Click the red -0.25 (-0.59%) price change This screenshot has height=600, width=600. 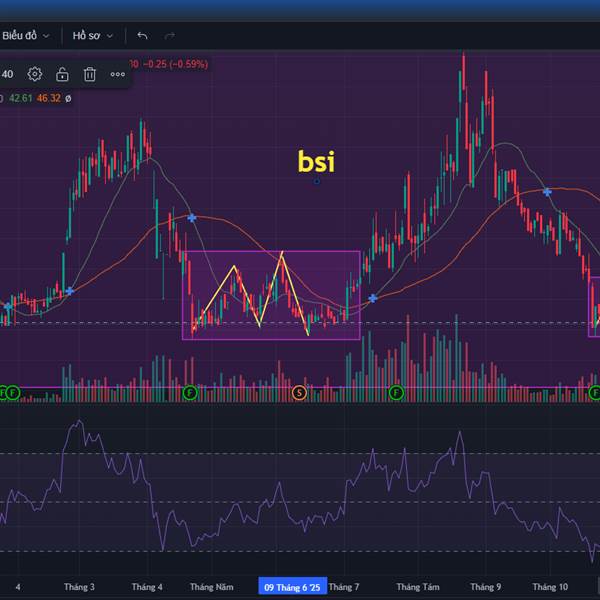point(176,64)
